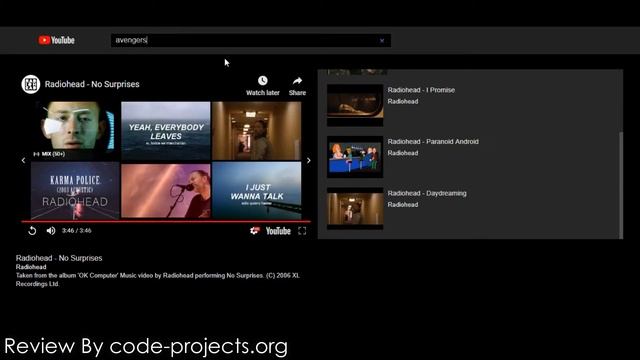Click the bold Radiohead channel name below the player
Viewport: 640px width, 360px height.
pyautogui.click(x=31, y=267)
